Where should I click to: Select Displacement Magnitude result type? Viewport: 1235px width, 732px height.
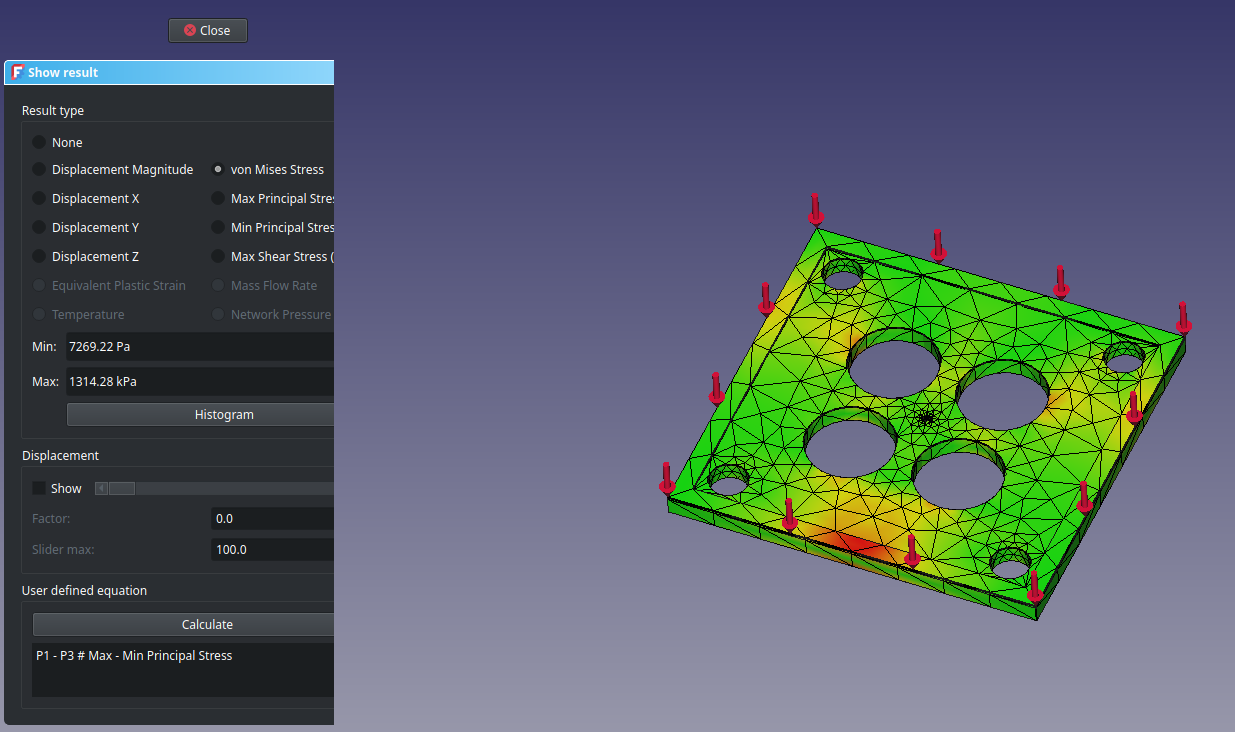pos(39,170)
